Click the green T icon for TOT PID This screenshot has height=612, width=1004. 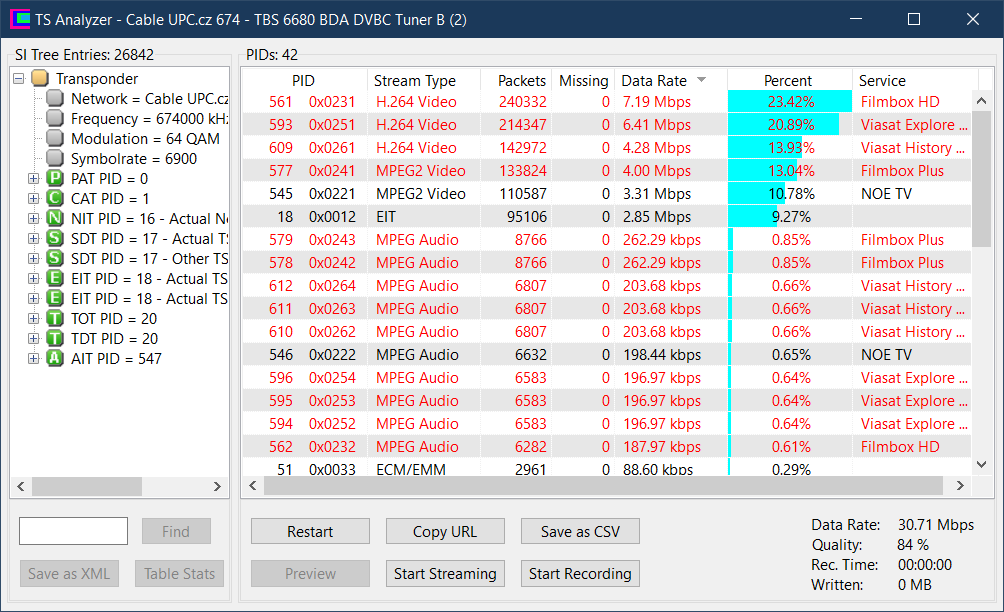coord(55,318)
